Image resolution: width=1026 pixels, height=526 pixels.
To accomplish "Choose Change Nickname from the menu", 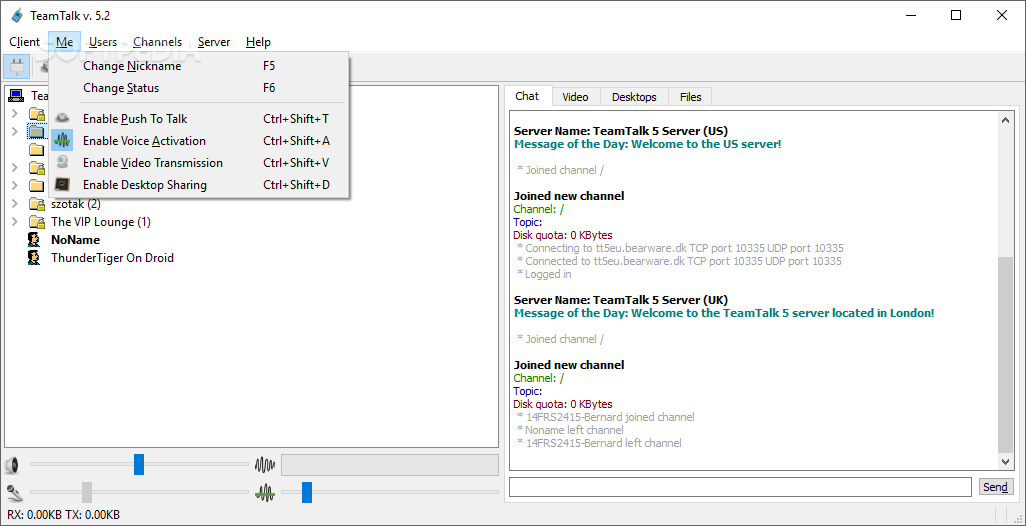I will click(x=199, y=66).
